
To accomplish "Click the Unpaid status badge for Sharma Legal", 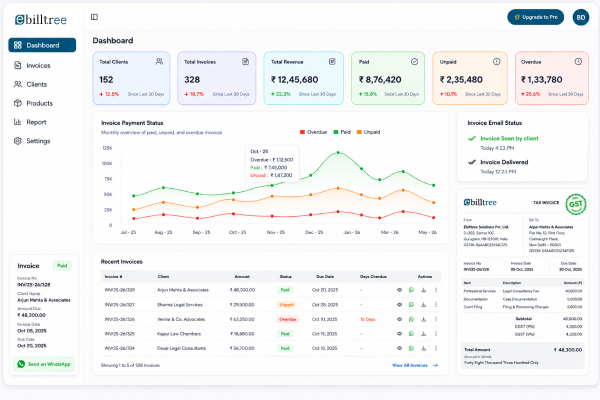I will point(286,305).
